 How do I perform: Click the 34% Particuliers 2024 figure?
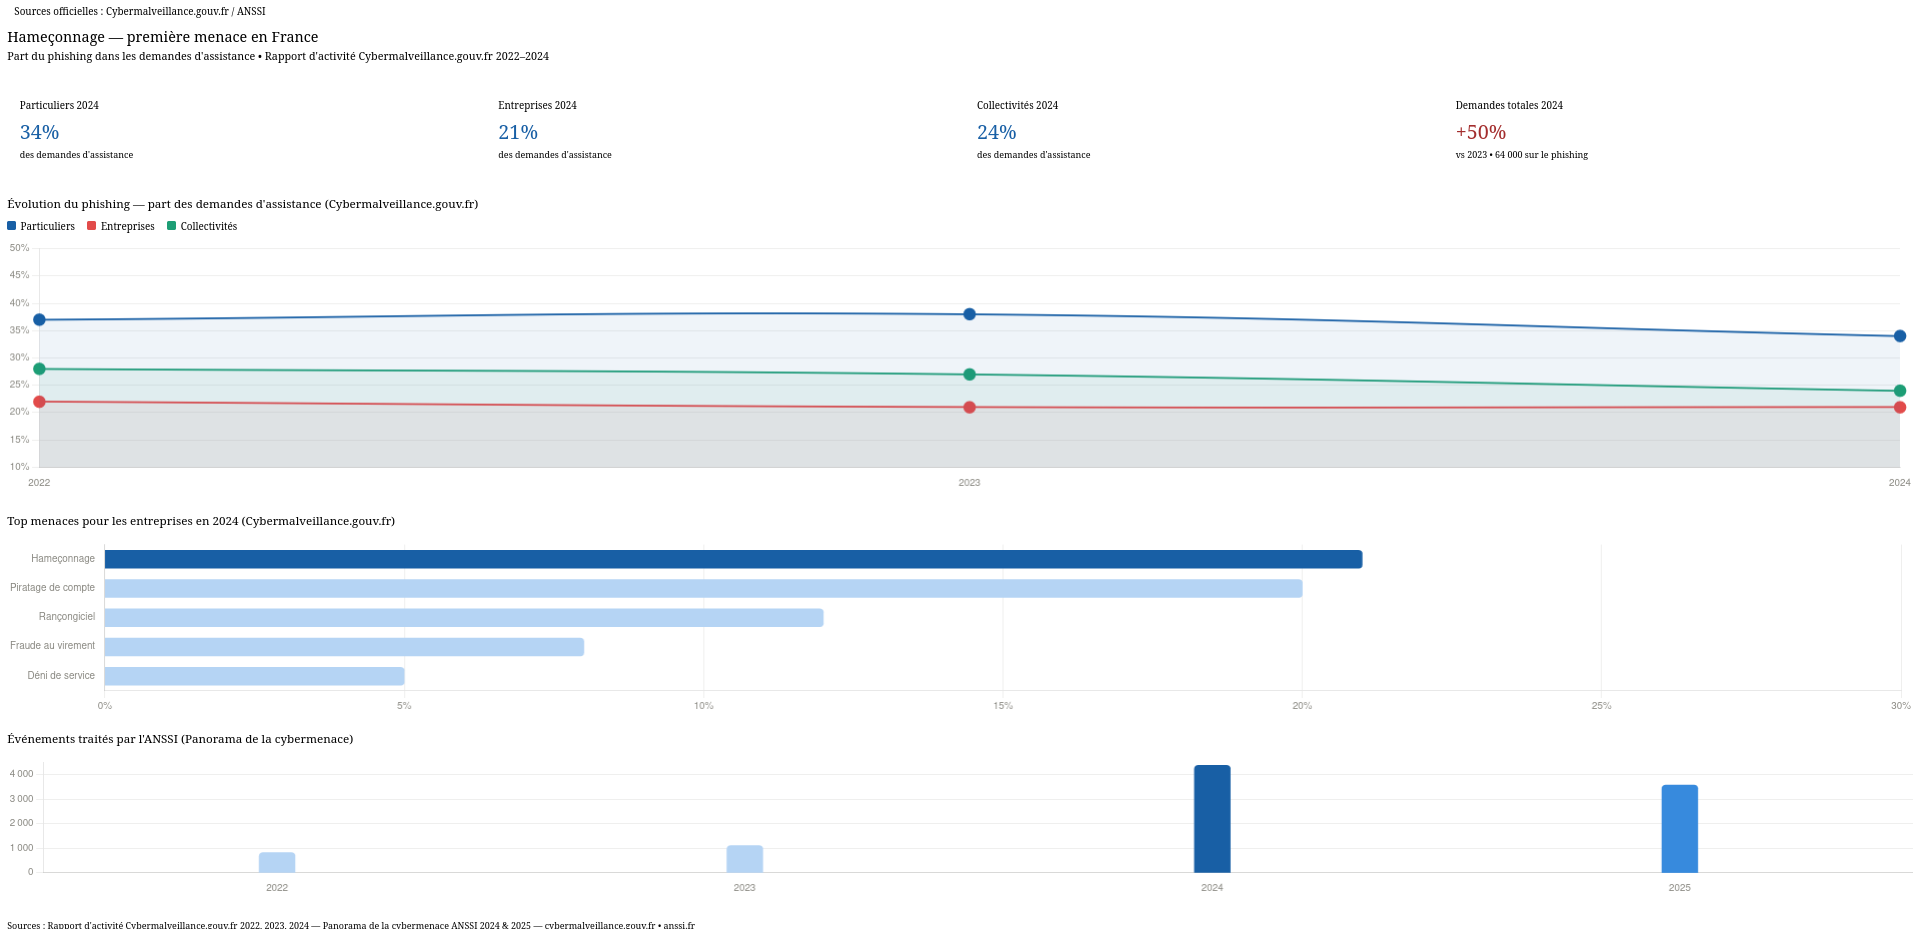(x=40, y=132)
